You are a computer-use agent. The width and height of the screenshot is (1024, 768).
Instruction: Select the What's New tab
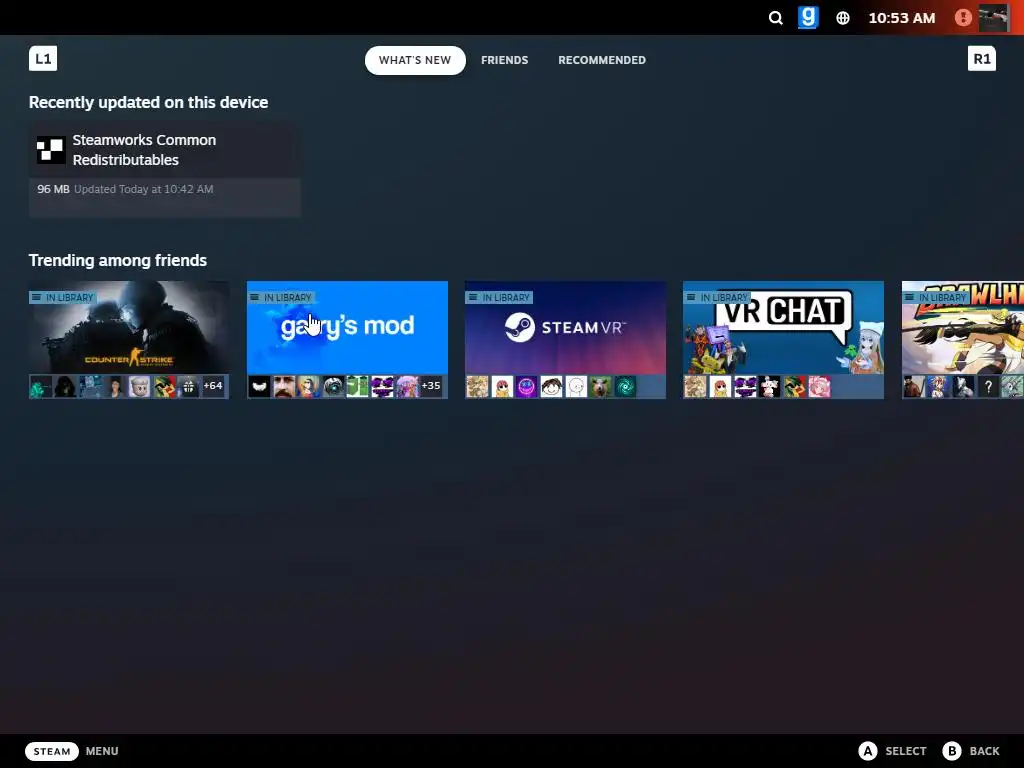point(415,60)
